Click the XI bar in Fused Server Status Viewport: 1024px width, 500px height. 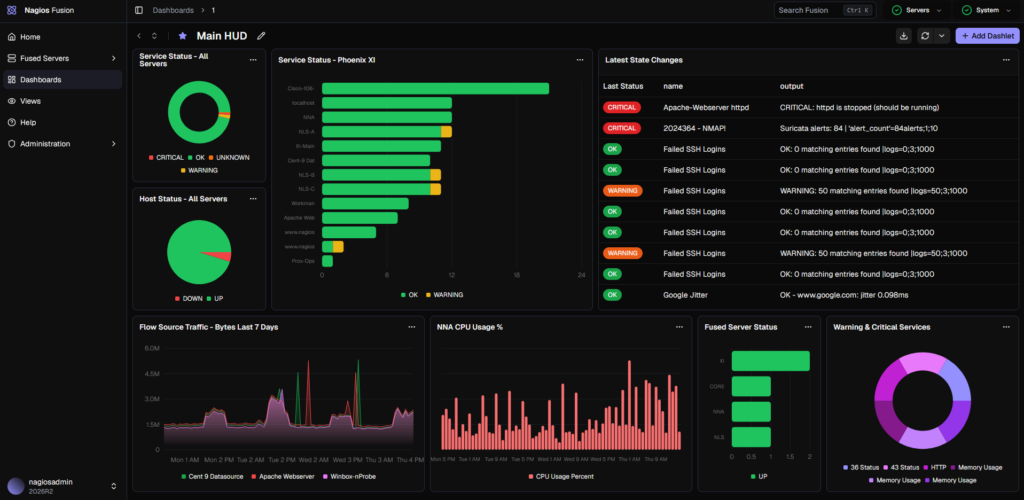(x=771, y=360)
